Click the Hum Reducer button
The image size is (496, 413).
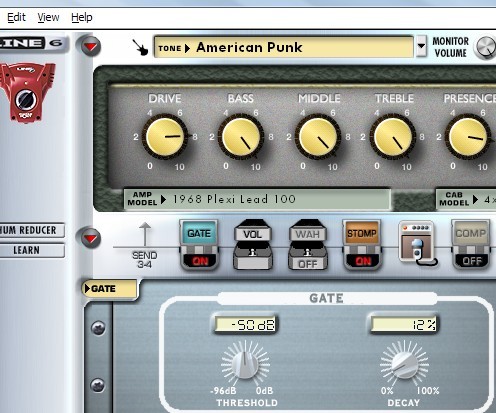pyautogui.click(x=32, y=230)
